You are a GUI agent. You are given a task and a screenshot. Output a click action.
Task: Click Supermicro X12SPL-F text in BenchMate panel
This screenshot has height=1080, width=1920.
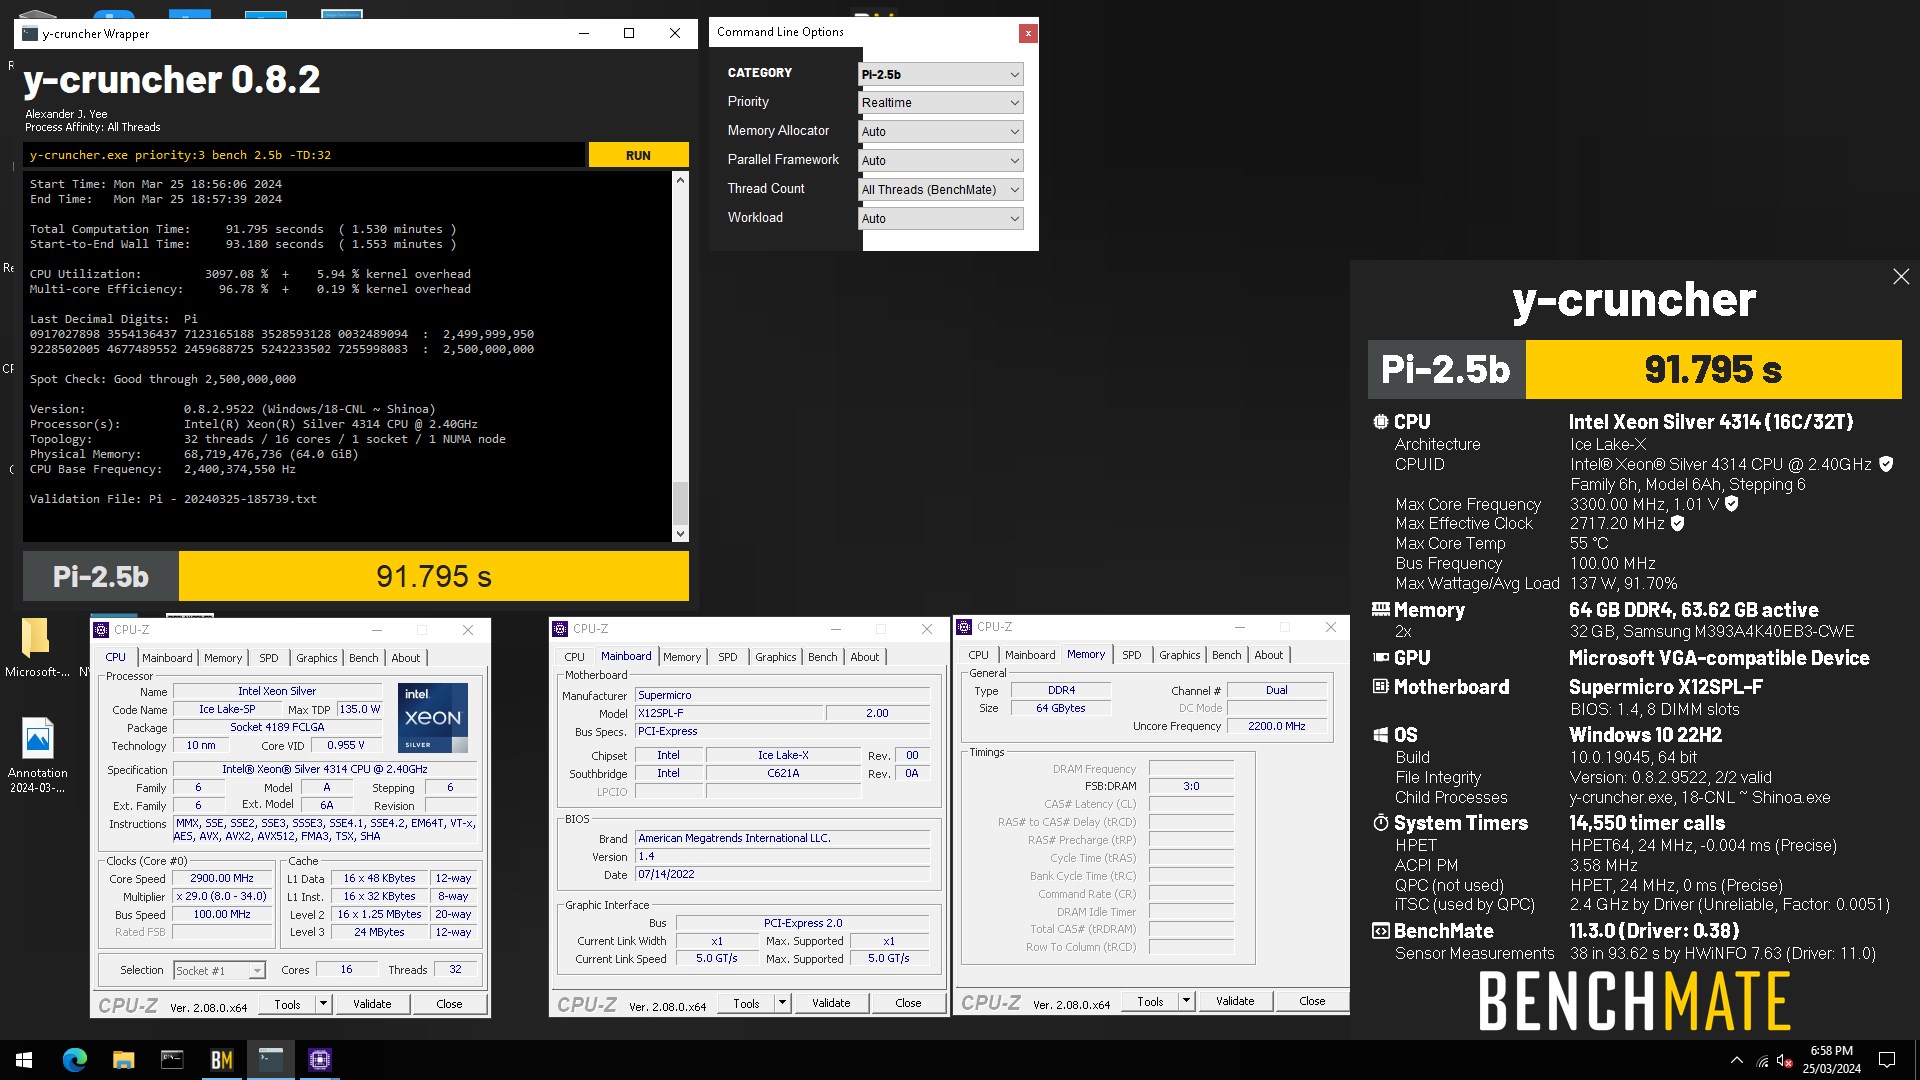1666,687
